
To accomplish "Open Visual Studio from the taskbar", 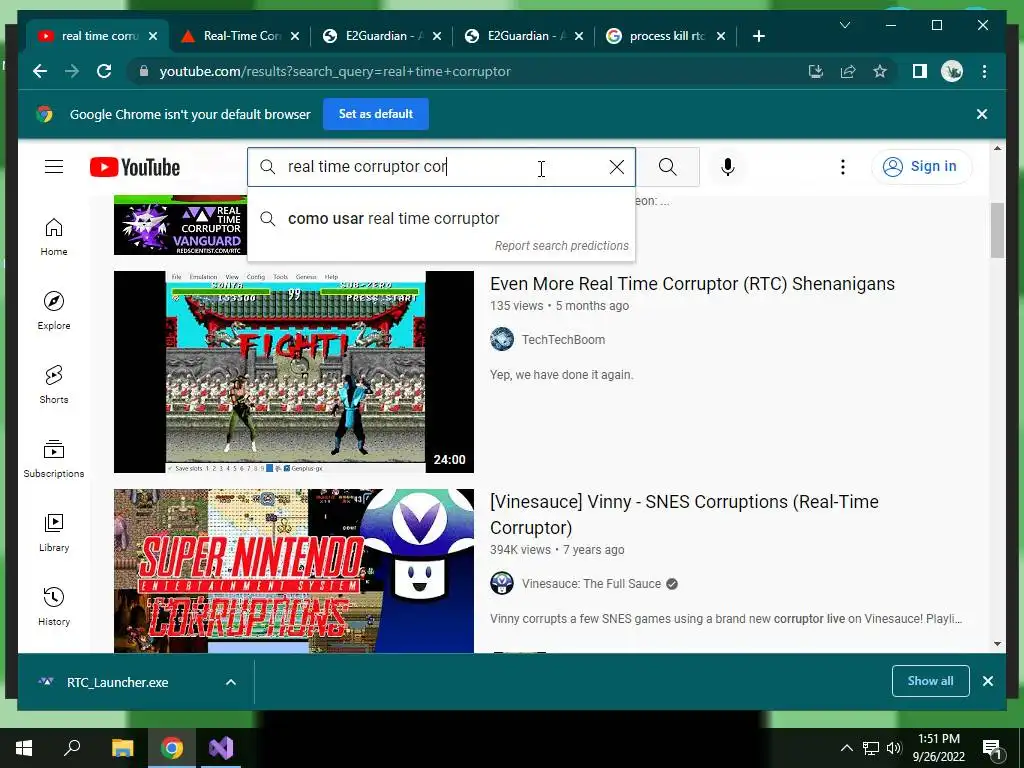I will [221, 748].
